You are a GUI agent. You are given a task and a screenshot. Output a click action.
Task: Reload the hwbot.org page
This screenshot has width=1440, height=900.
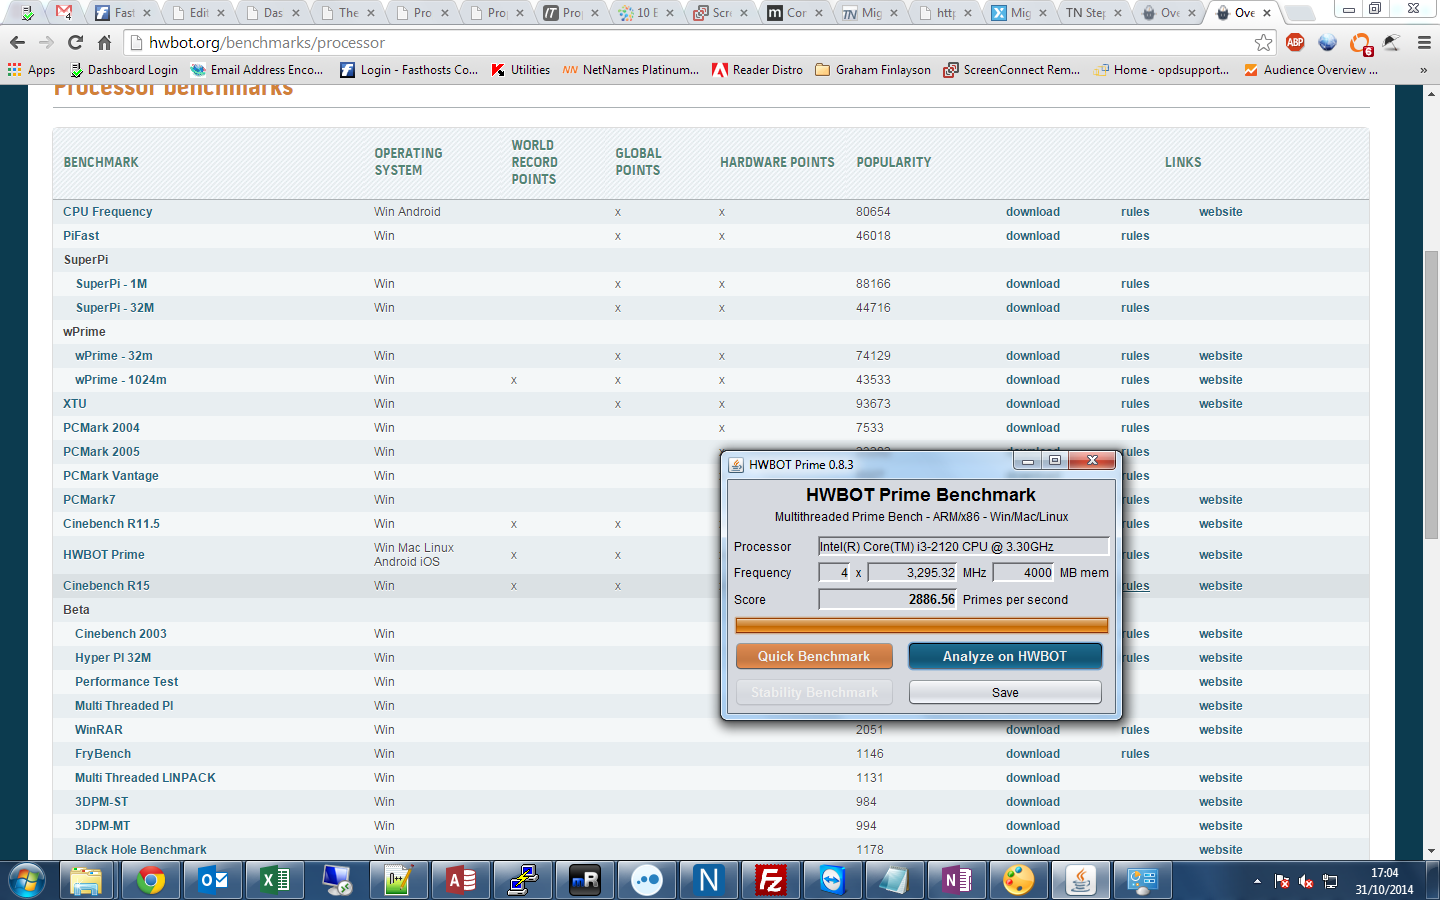point(75,42)
